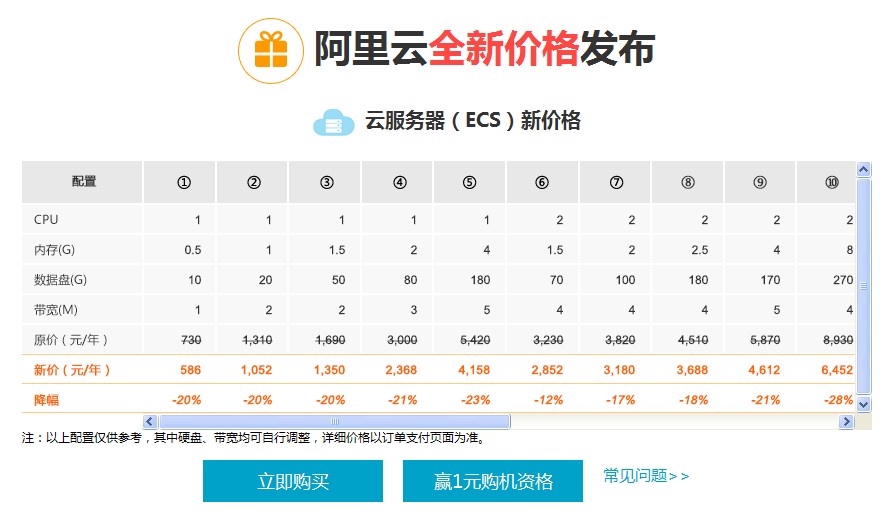The width and height of the screenshot is (891, 523).
Task: Click the table's scroll down arrow
Action: pyautogui.click(x=864, y=404)
